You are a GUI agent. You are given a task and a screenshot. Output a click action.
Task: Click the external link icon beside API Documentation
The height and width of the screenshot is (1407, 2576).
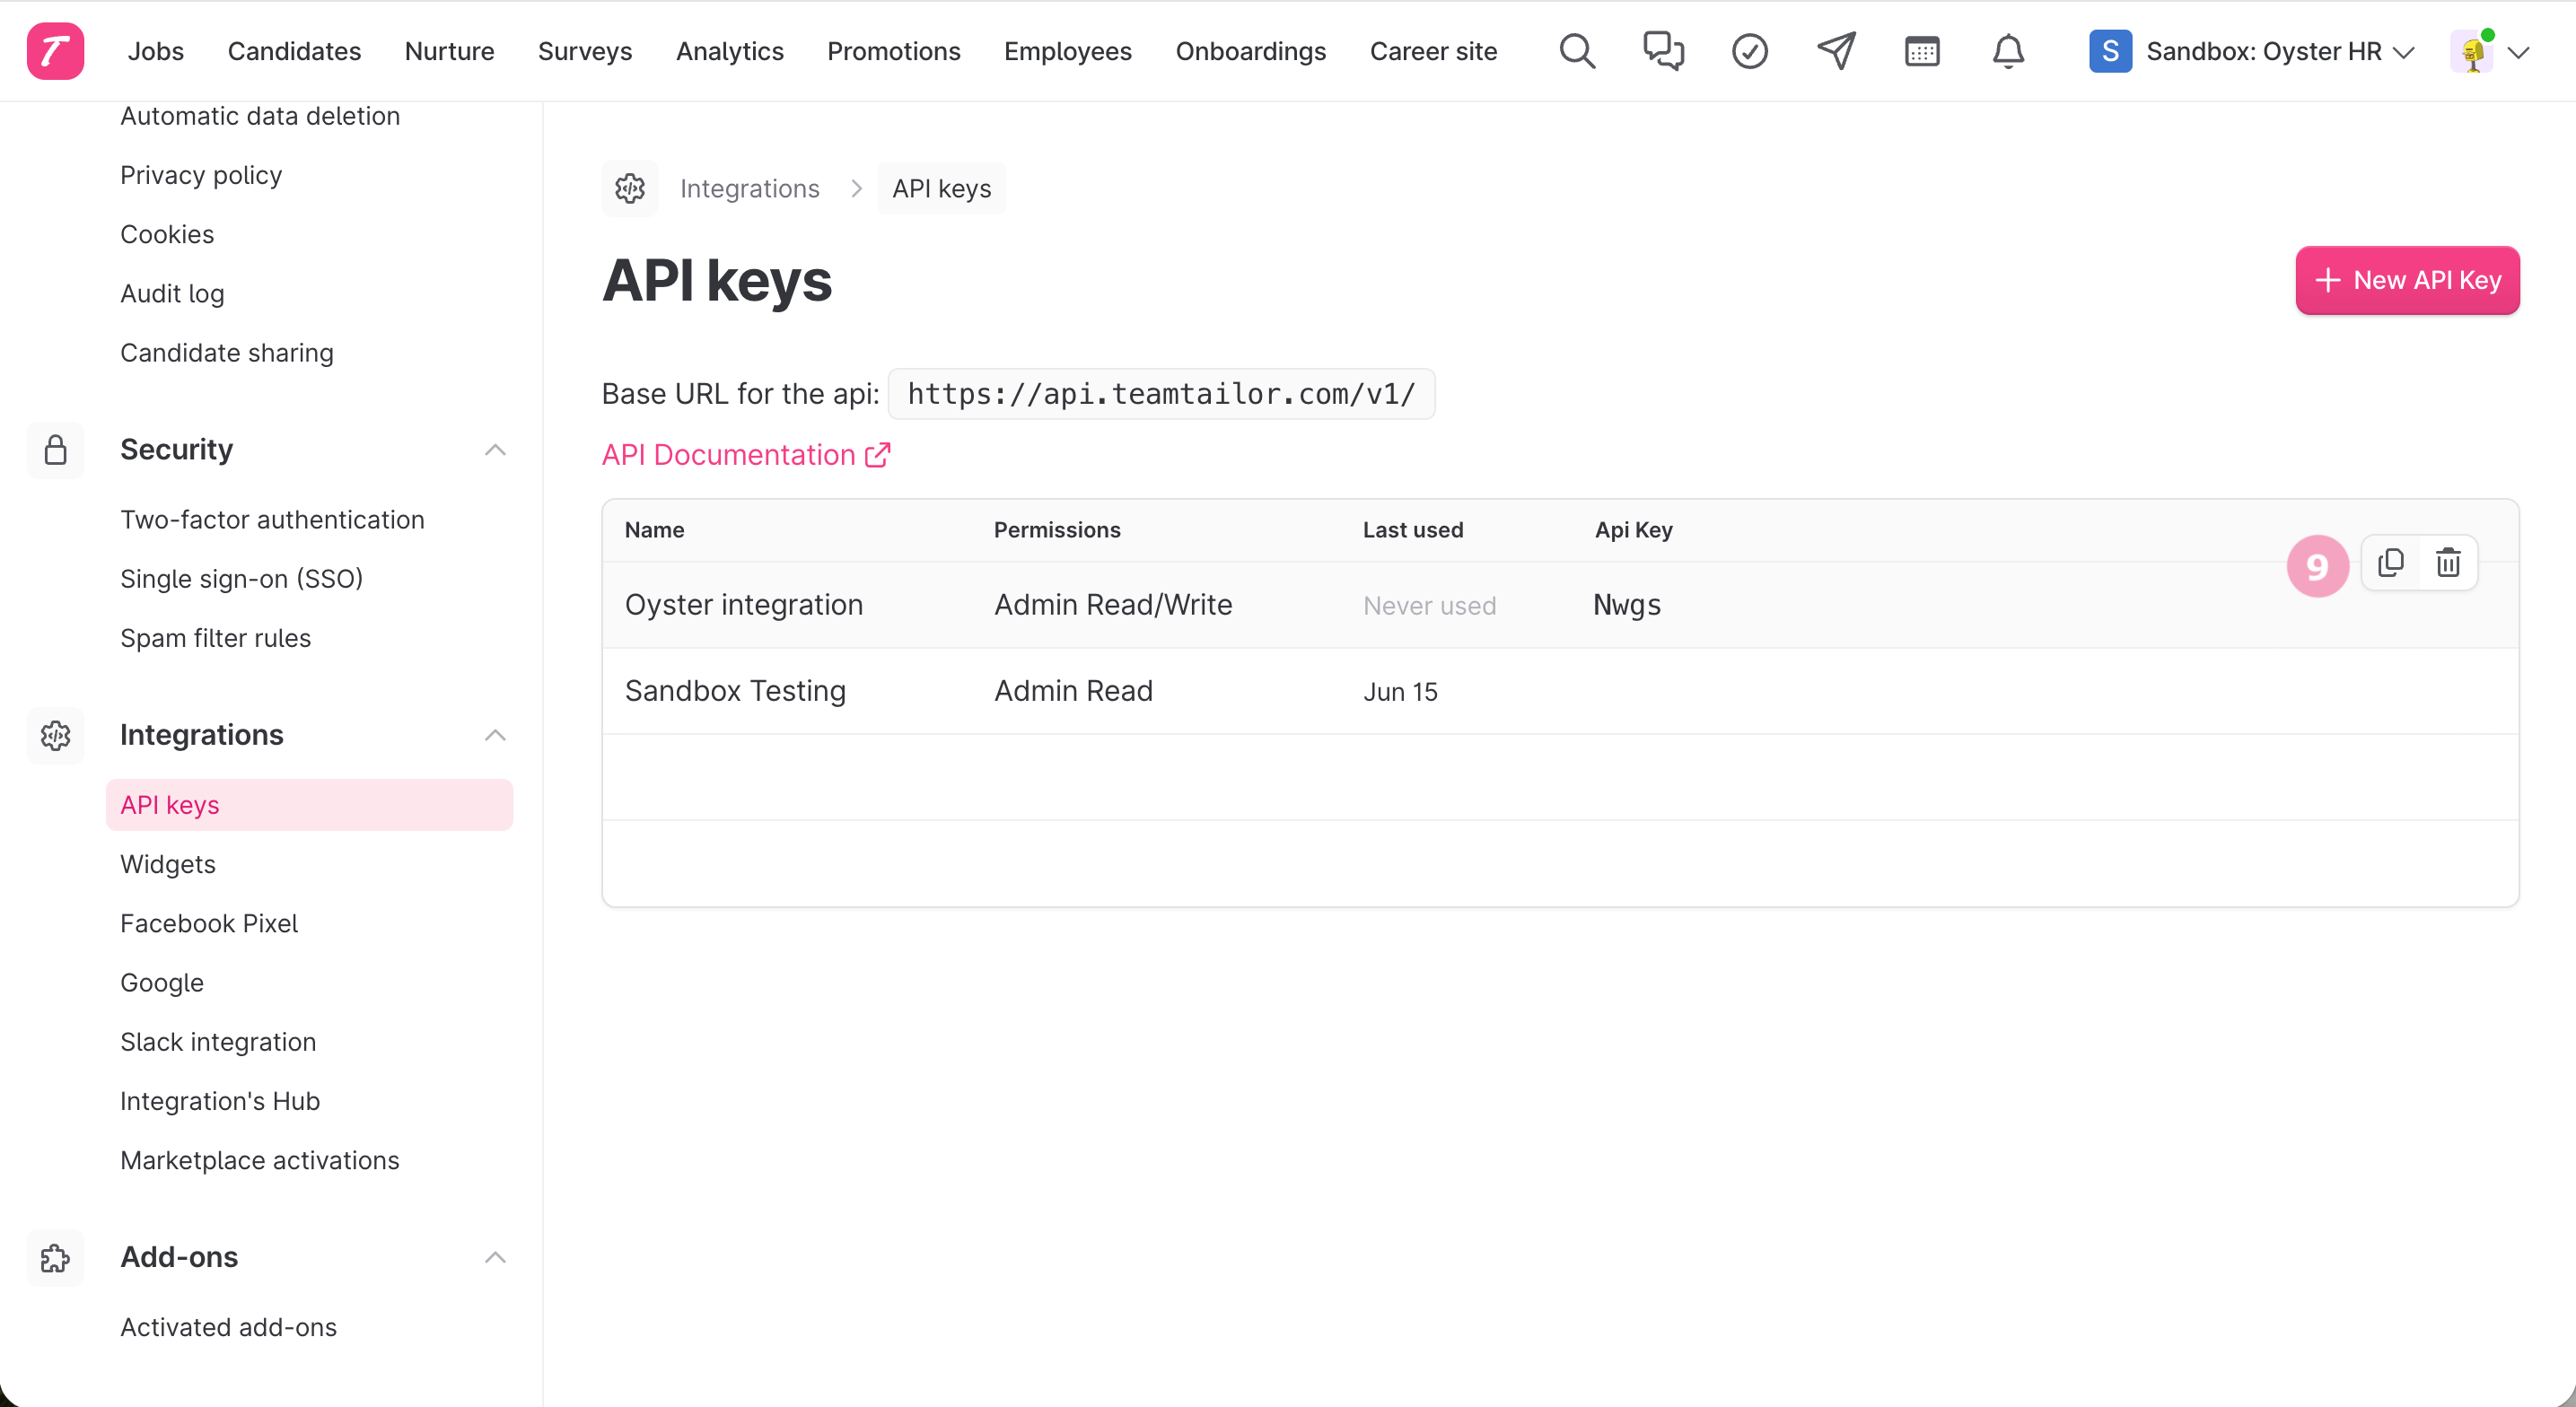point(877,455)
